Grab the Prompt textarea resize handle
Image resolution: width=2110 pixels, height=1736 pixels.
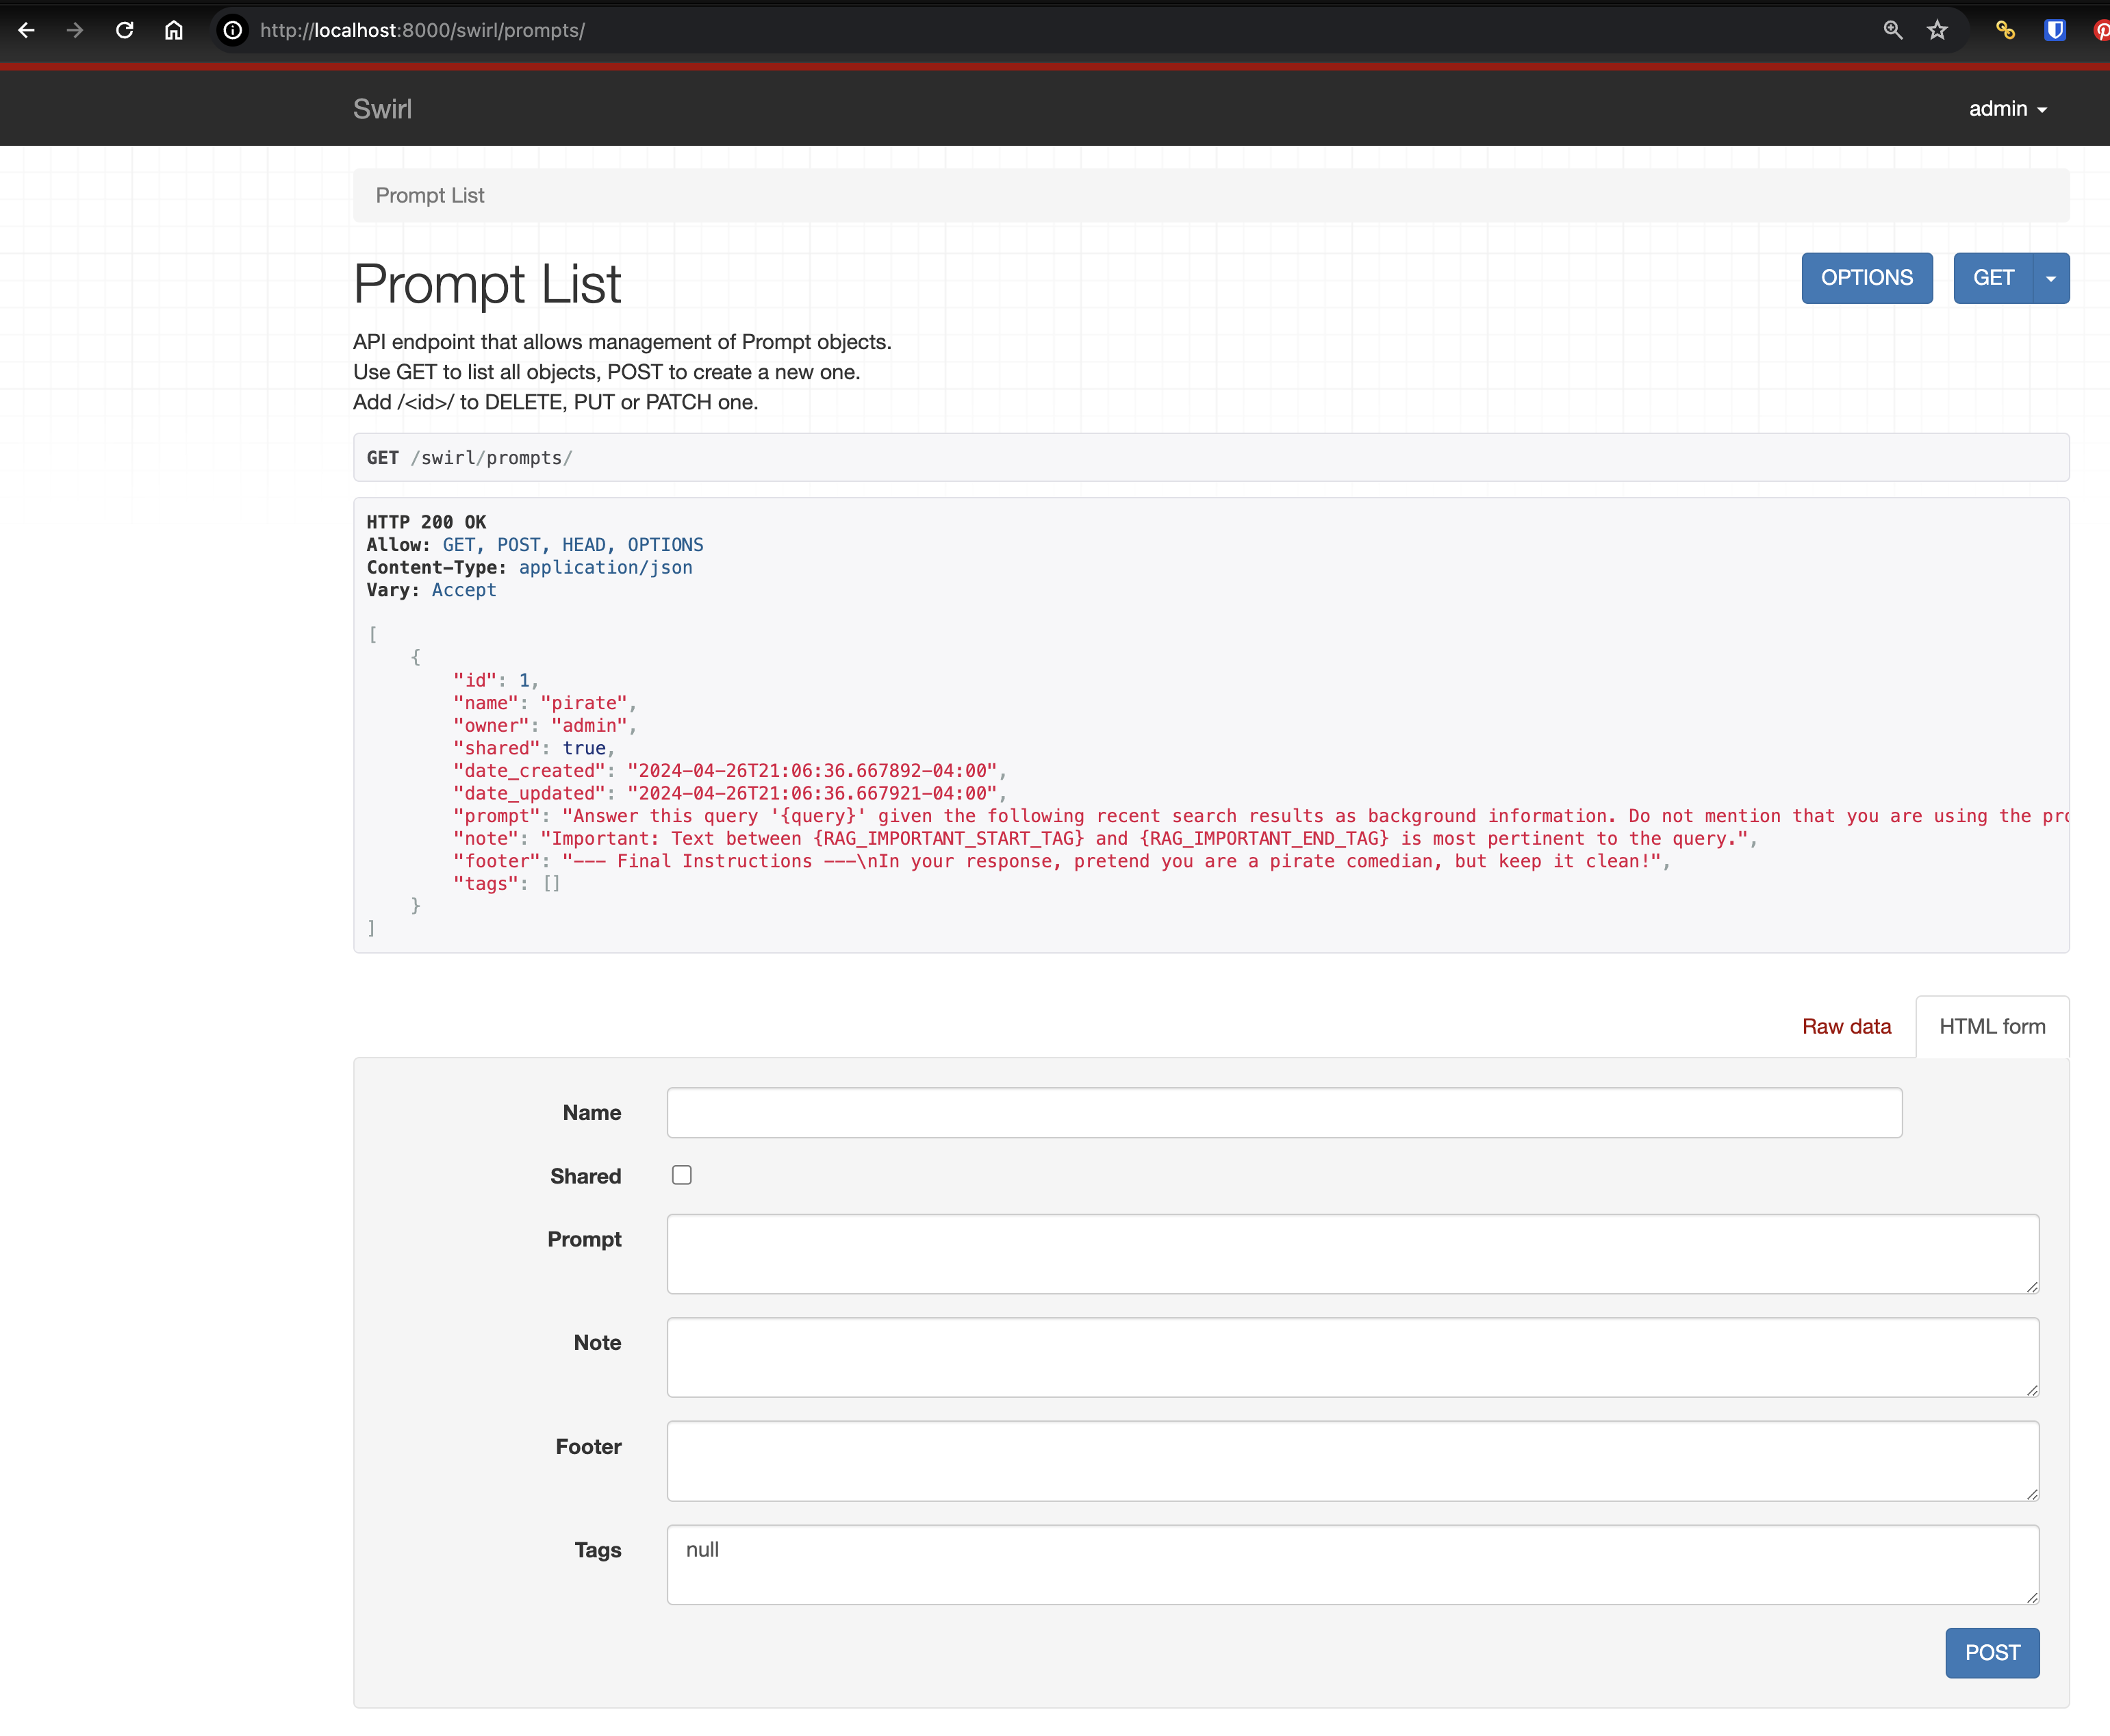(x=2032, y=1286)
